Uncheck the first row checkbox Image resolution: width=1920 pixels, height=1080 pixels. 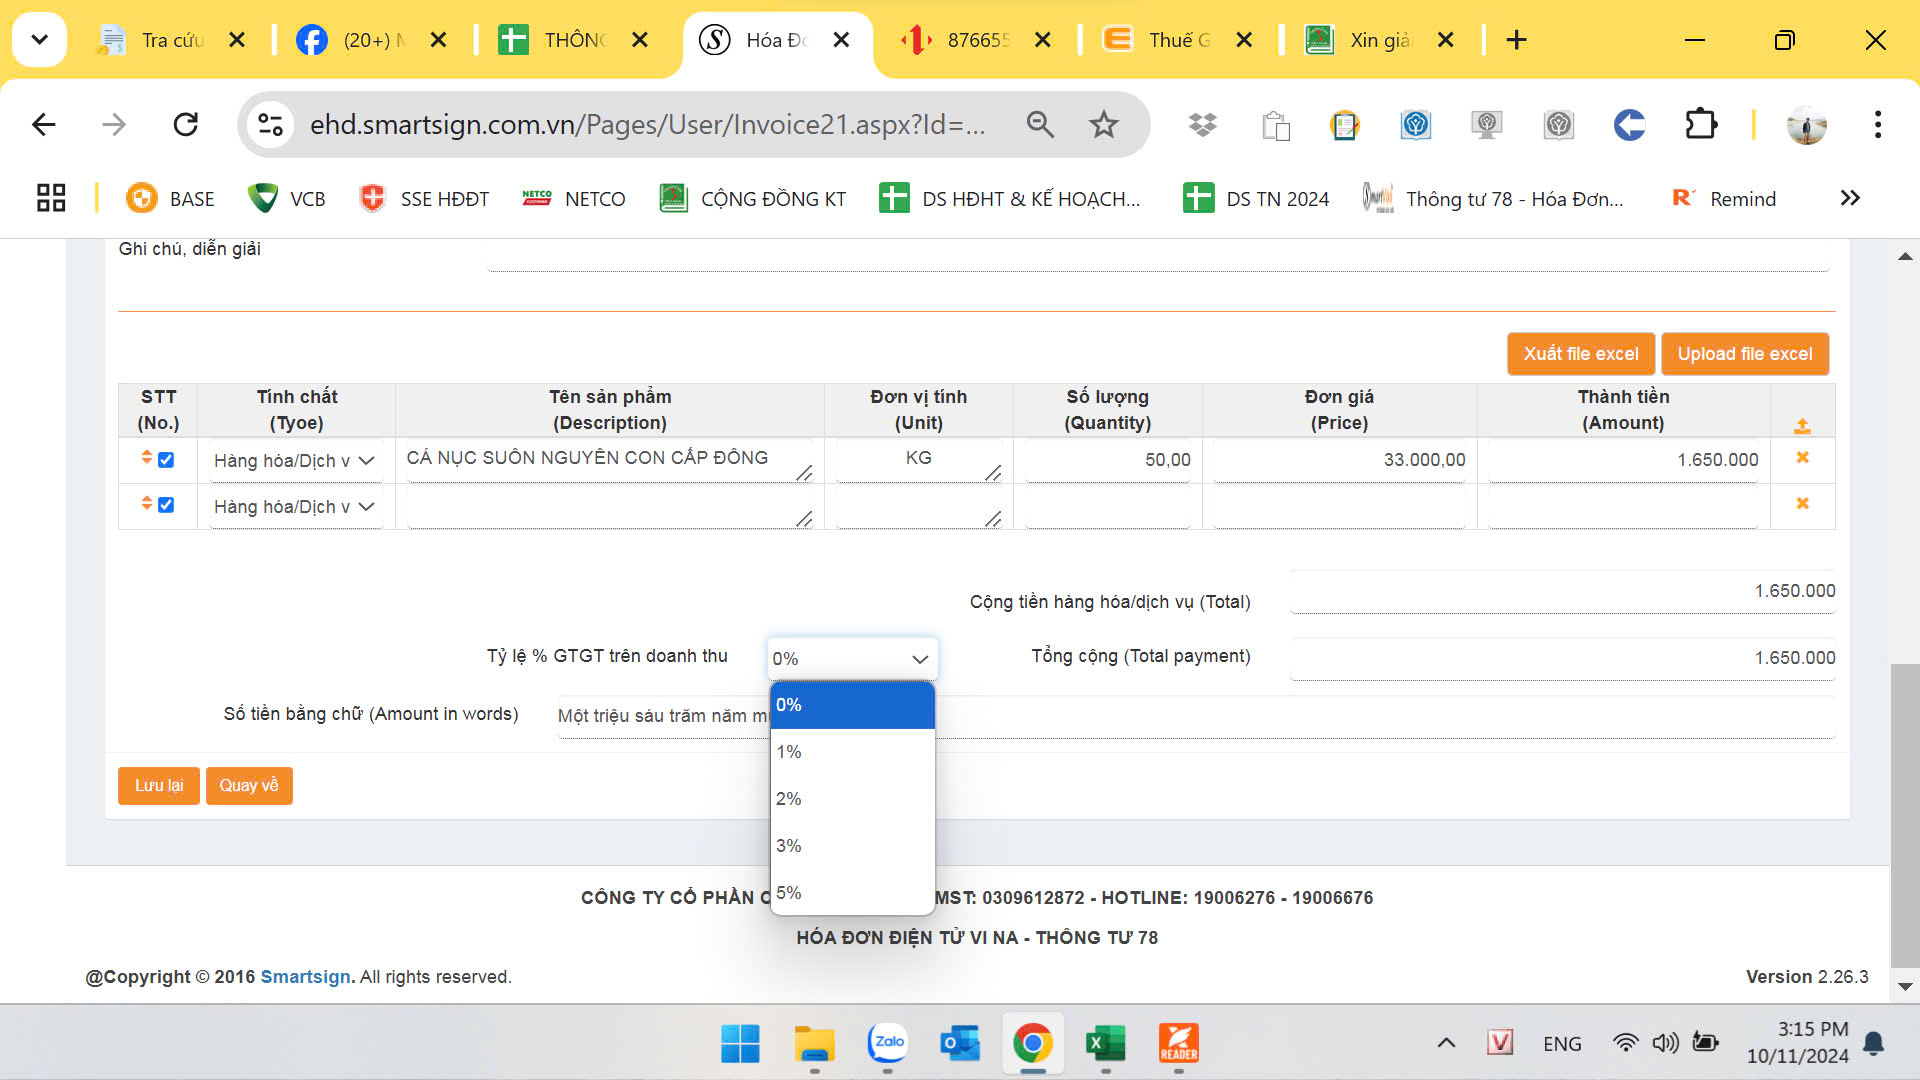point(166,460)
